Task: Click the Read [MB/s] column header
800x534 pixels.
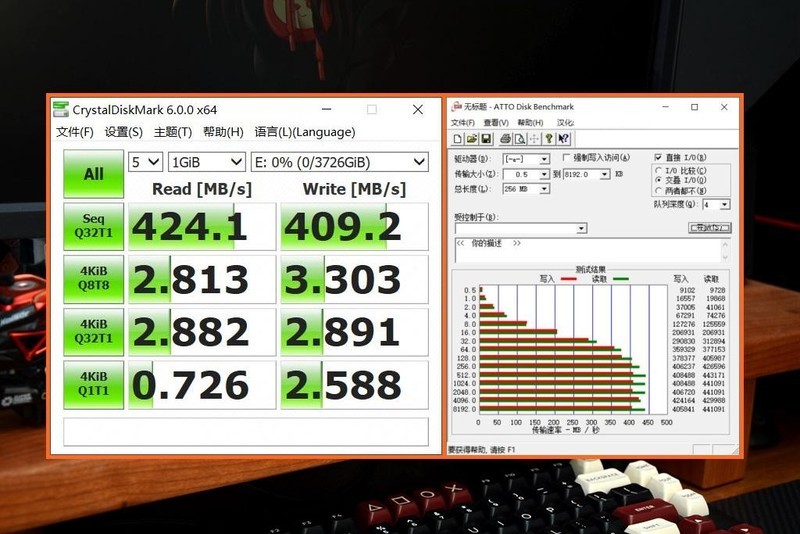Action: point(202,189)
